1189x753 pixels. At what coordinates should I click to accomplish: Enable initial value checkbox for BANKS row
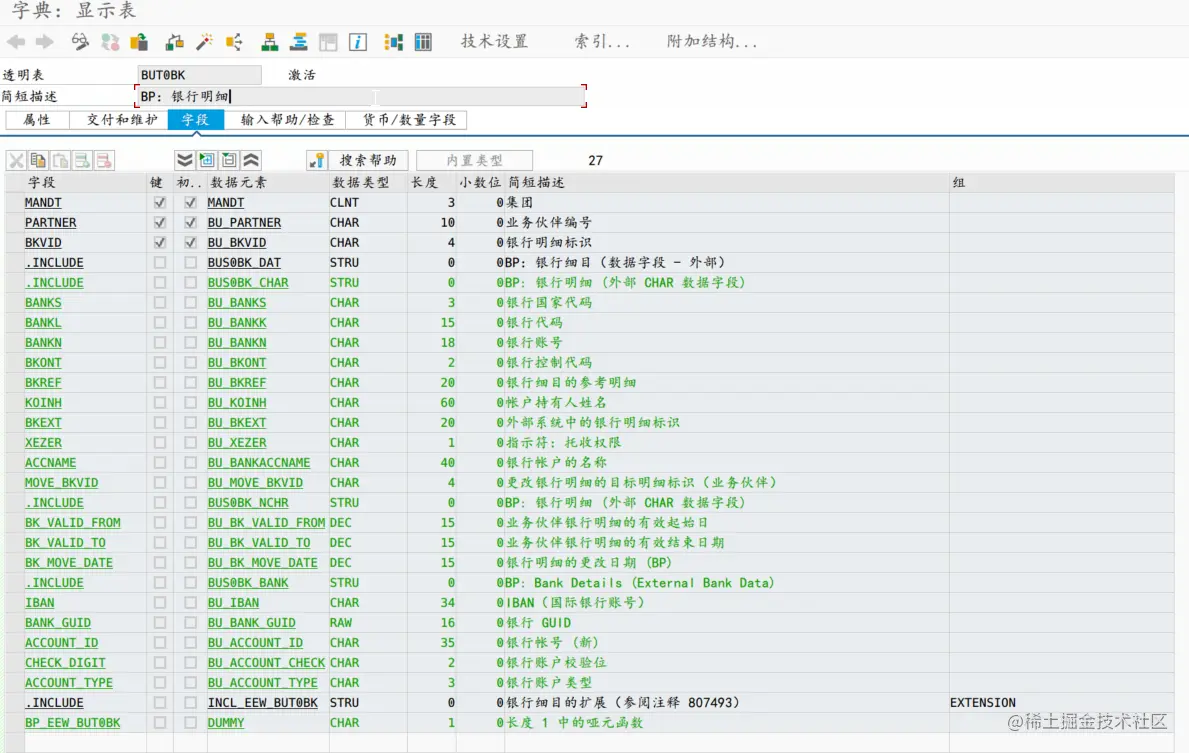[x=190, y=302]
